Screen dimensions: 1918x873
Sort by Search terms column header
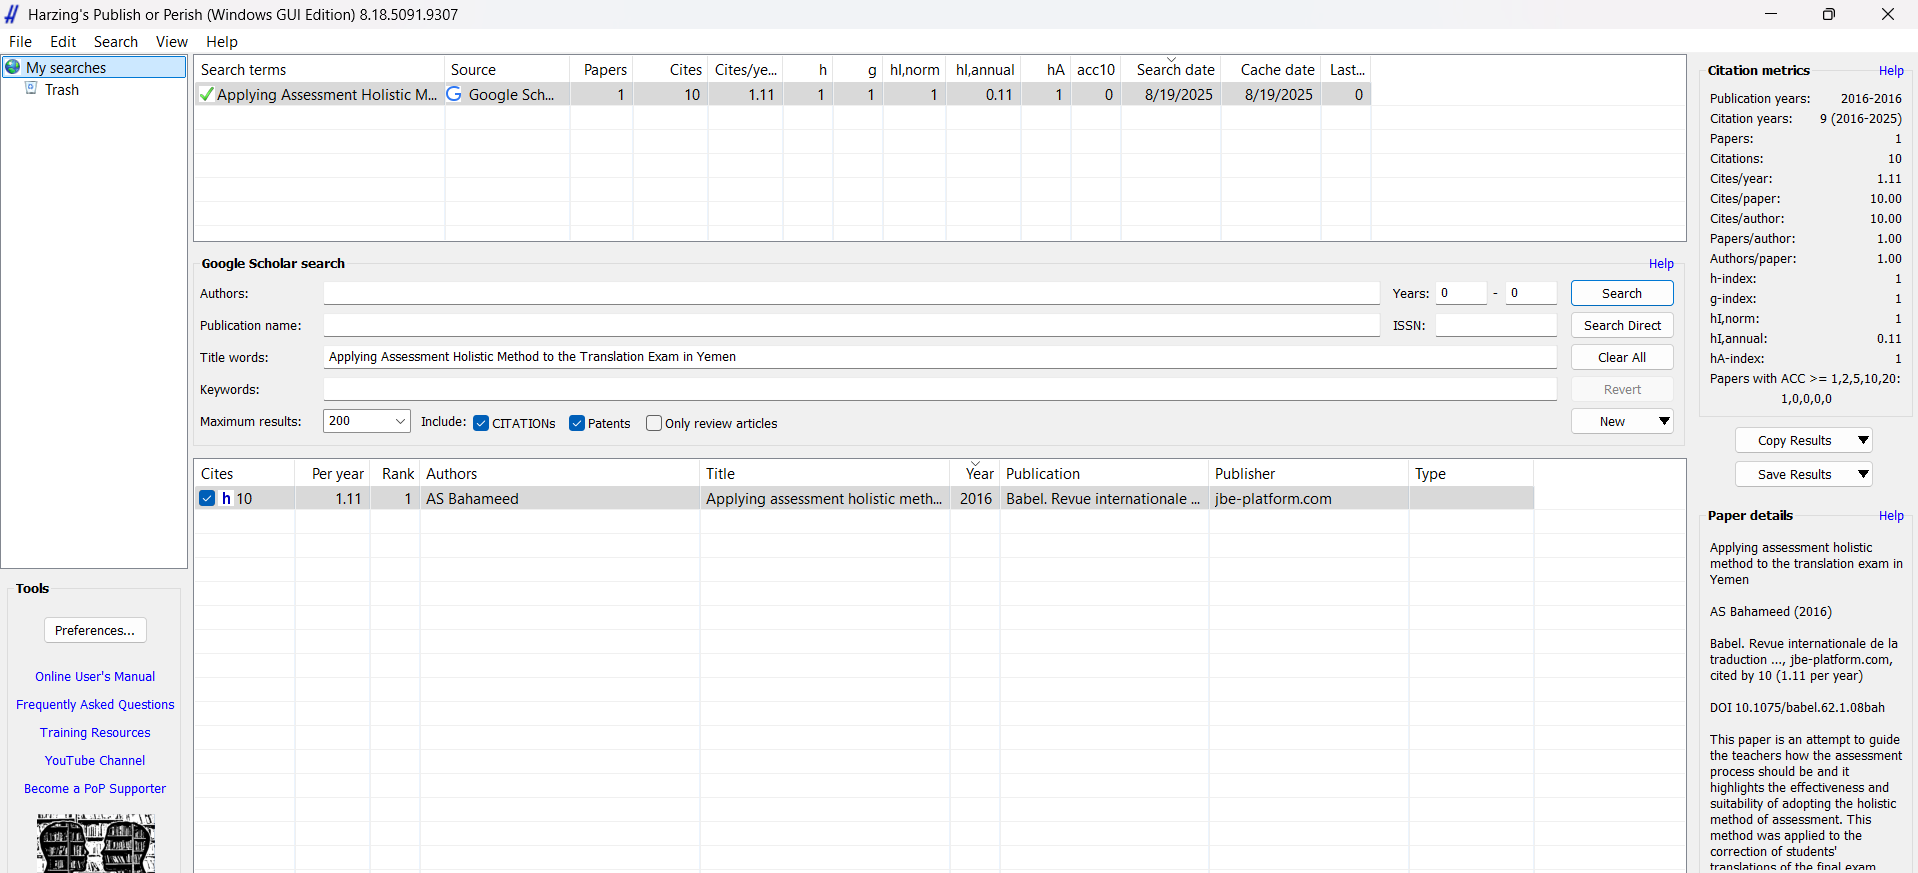[319, 69]
